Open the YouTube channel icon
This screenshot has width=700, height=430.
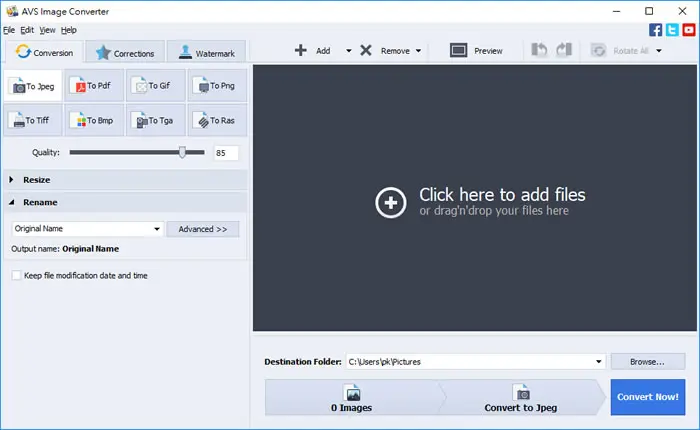(x=689, y=30)
